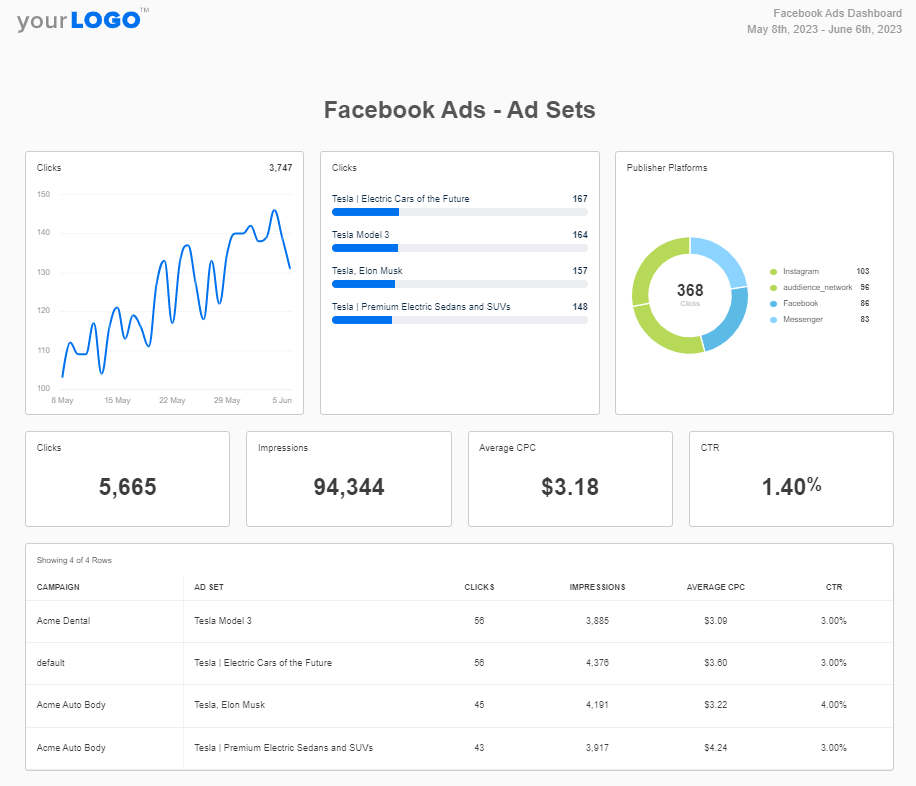The height and width of the screenshot is (786, 916).
Task: Click the 3,747 total in the Clicks chart card
Action: pyautogui.click(x=280, y=168)
